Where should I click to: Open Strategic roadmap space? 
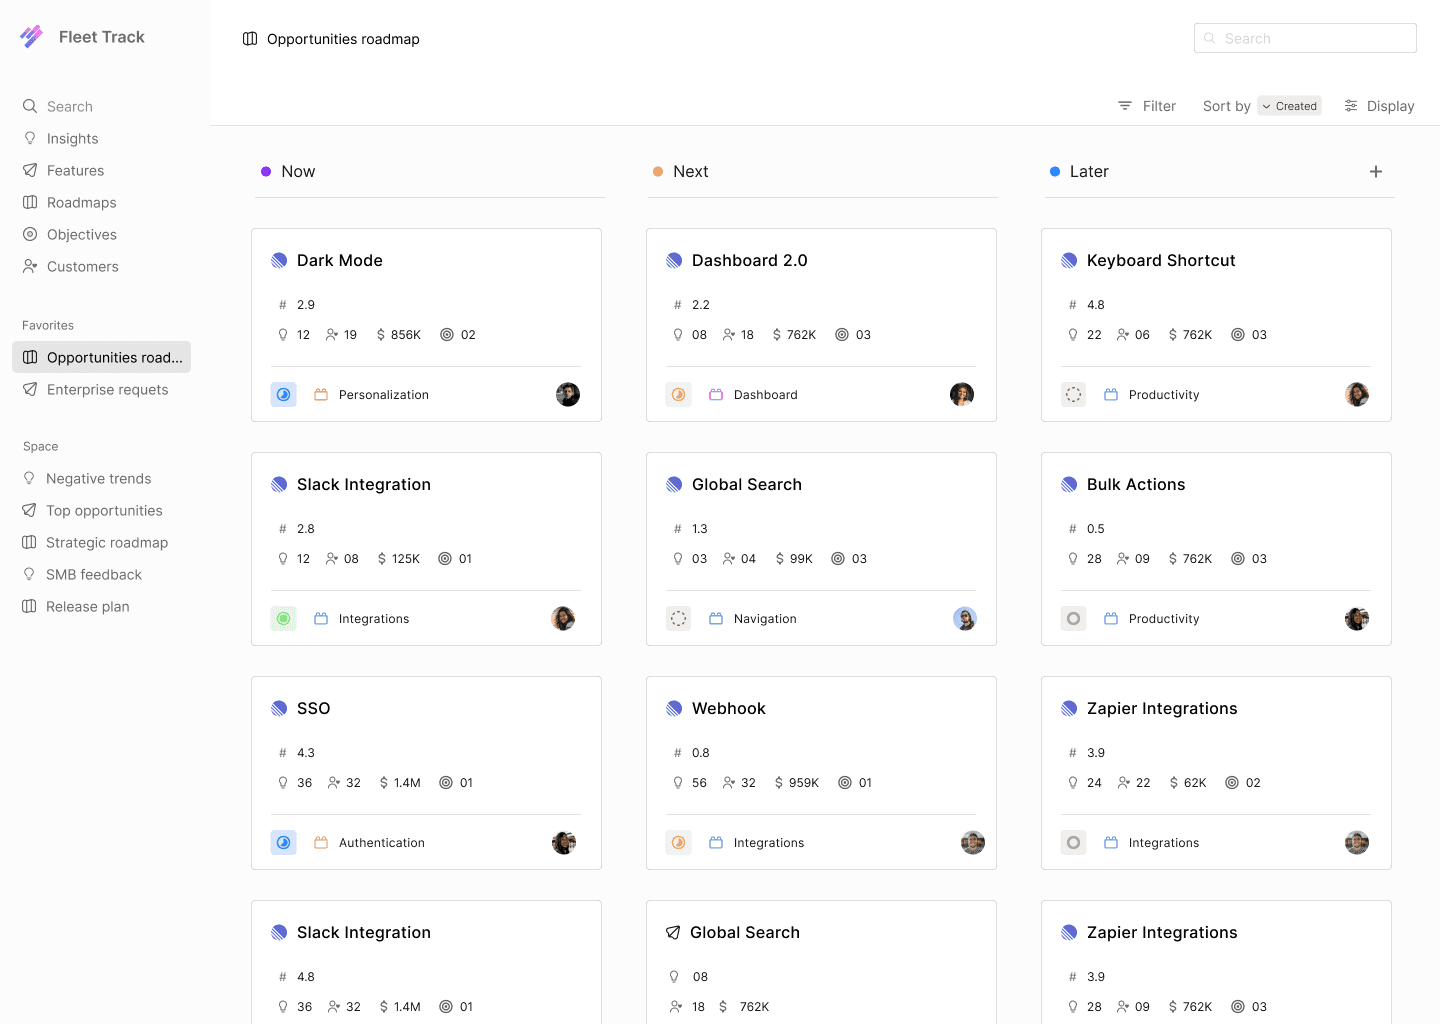pyautogui.click(x=96, y=542)
